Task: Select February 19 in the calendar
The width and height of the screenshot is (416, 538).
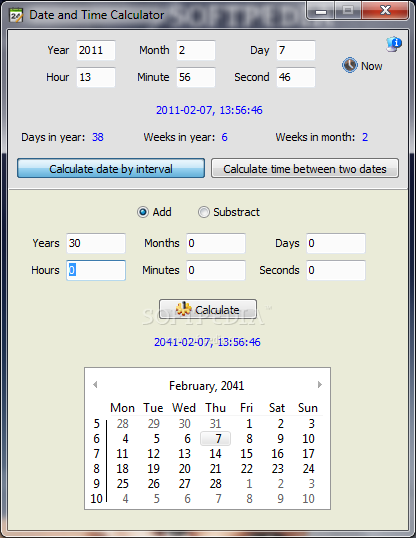Action: click(153, 469)
